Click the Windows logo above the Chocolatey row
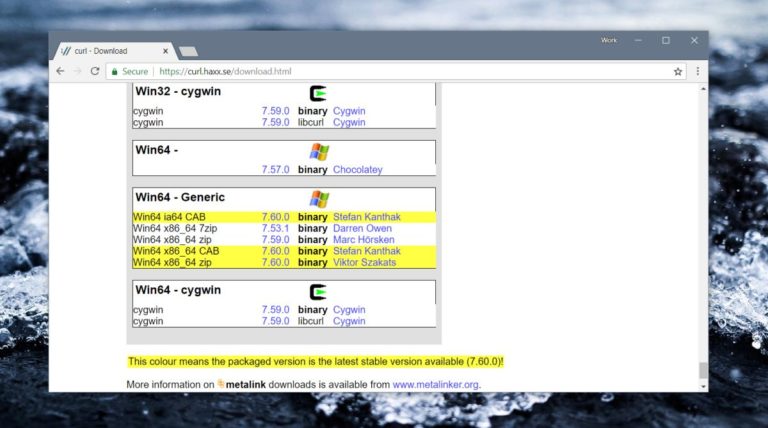The width and height of the screenshot is (768, 428). [x=319, y=152]
